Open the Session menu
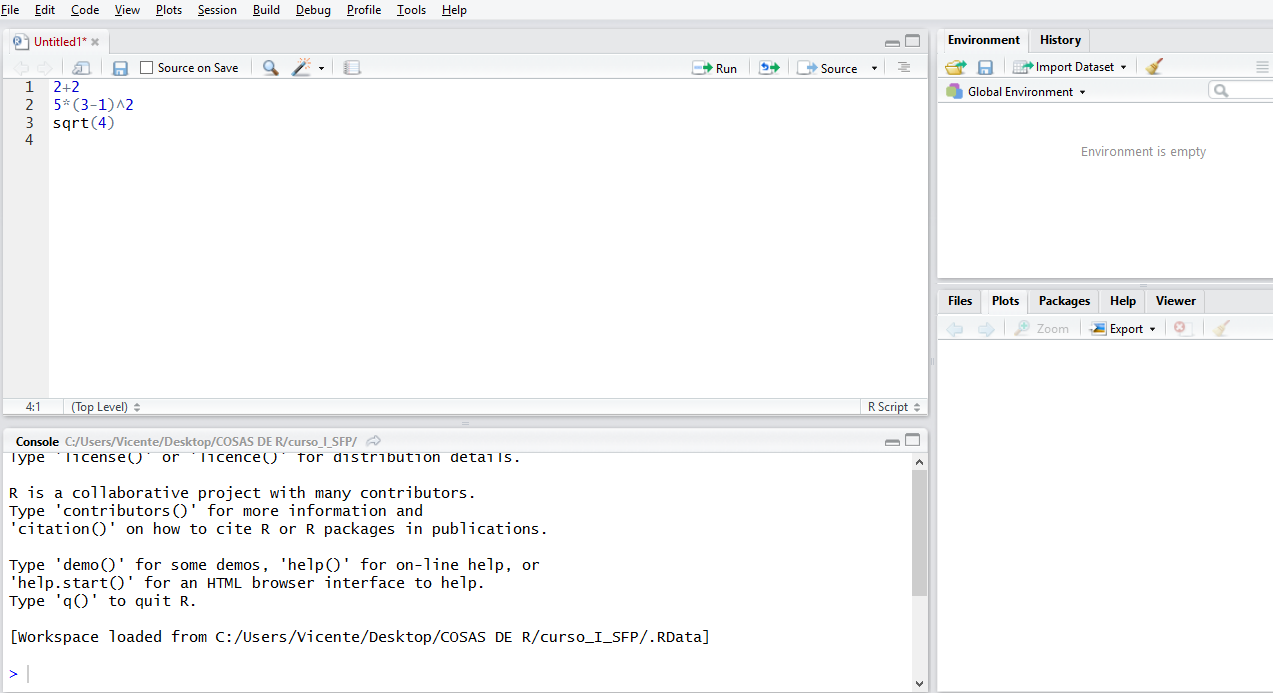Viewport: 1274px width, 694px height. tap(217, 10)
